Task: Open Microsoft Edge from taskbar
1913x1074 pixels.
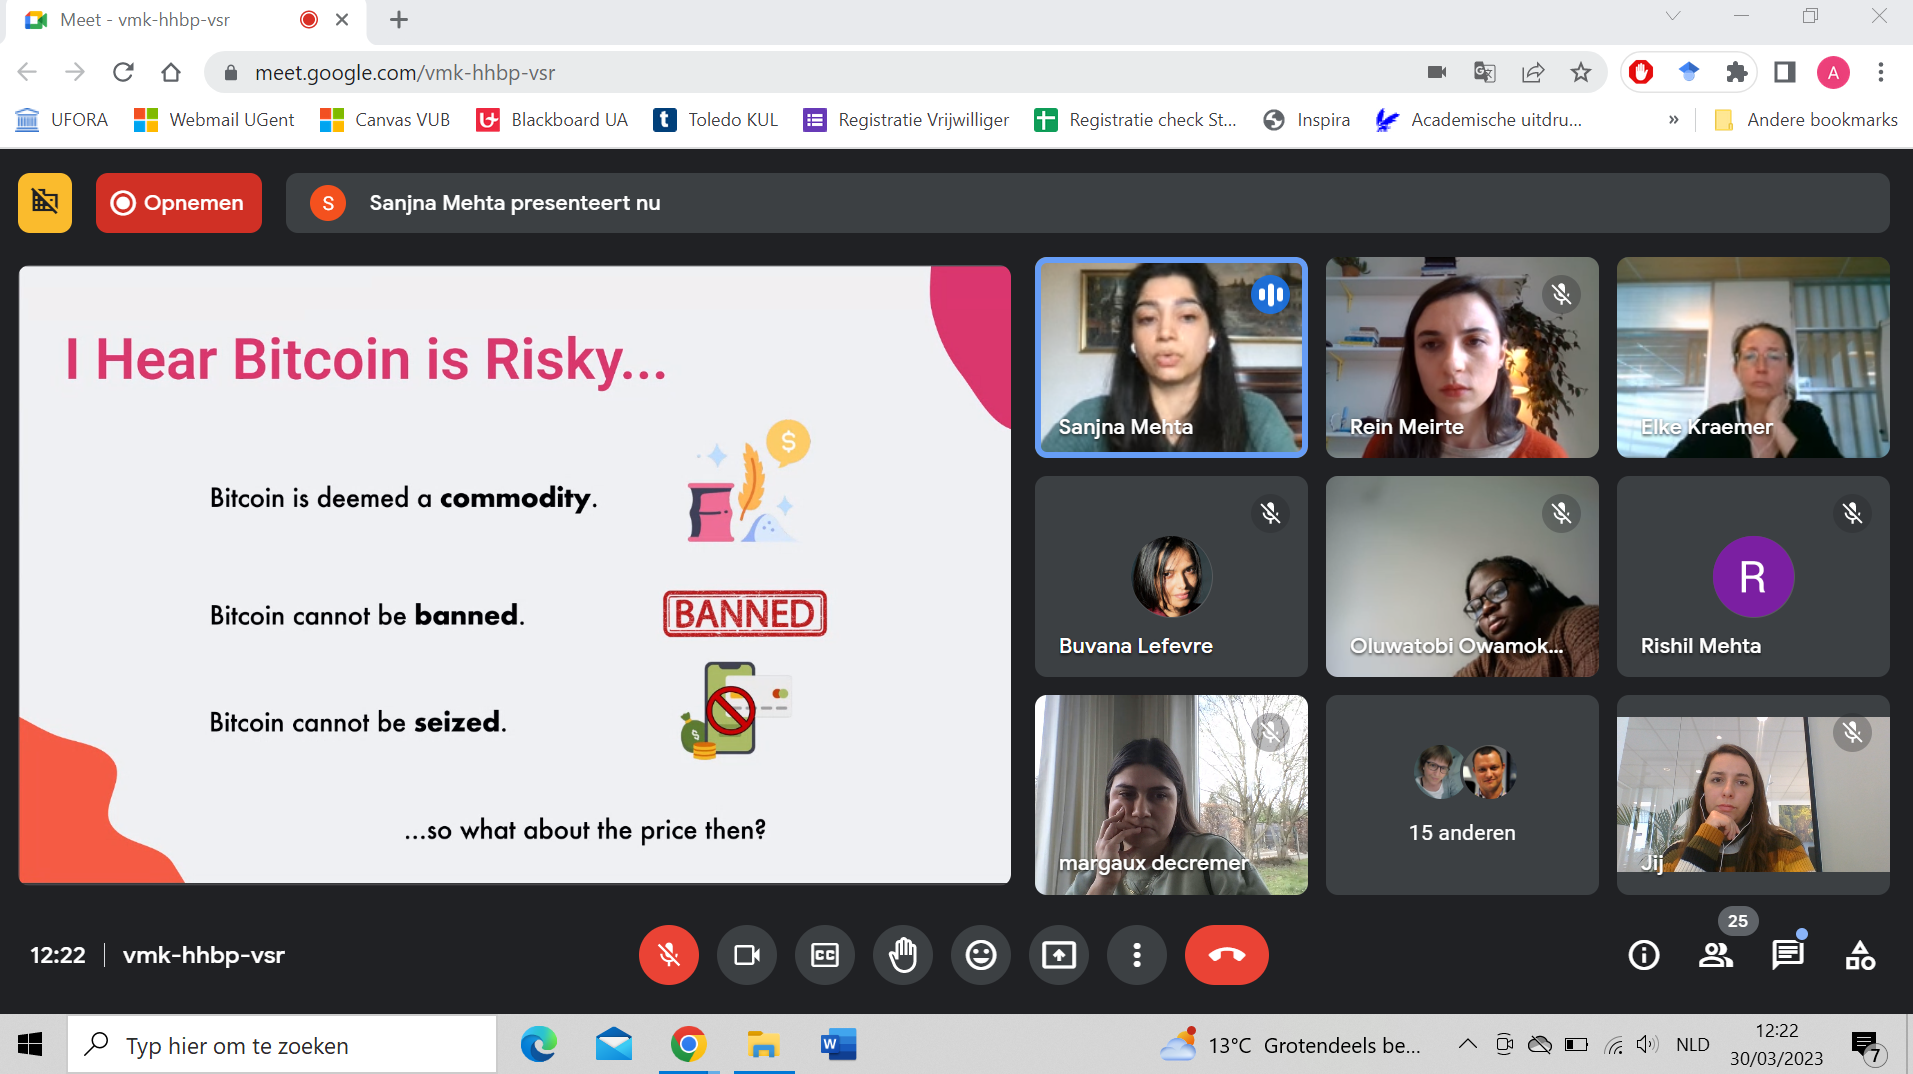Action: point(539,1045)
